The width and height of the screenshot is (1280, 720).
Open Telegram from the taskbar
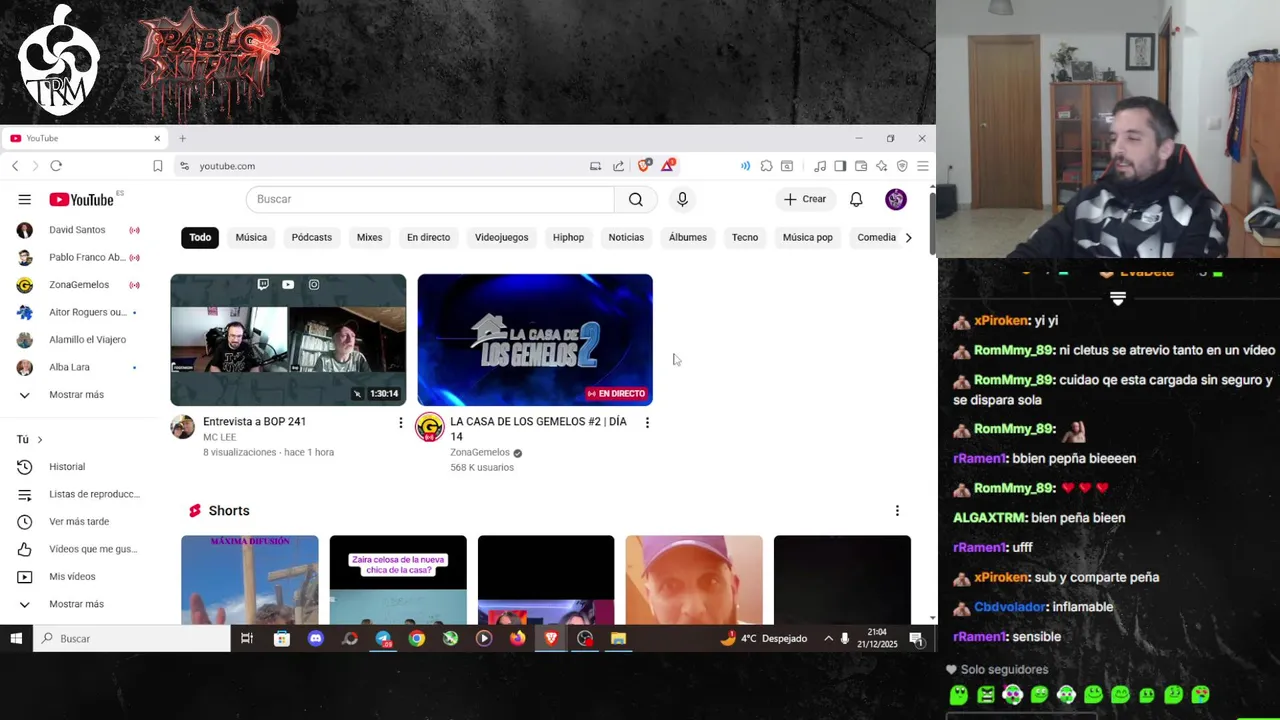tap(383, 638)
